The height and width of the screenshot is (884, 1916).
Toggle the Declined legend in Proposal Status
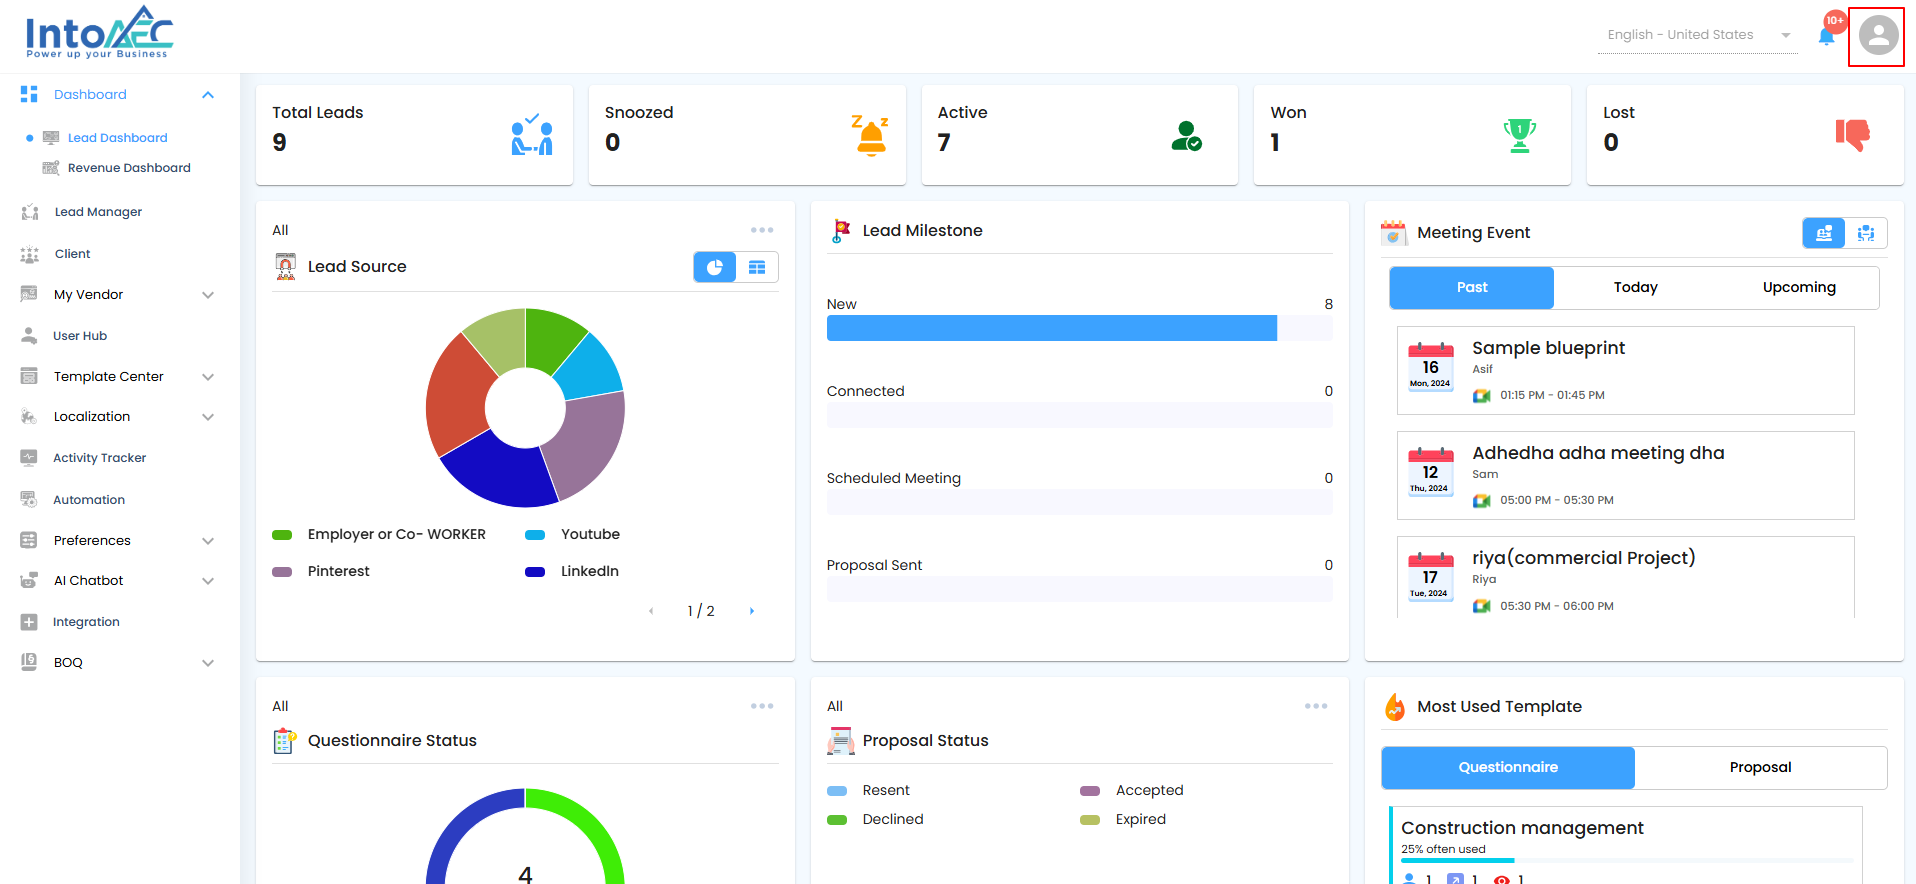pyautogui.click(x=837, y=820)
